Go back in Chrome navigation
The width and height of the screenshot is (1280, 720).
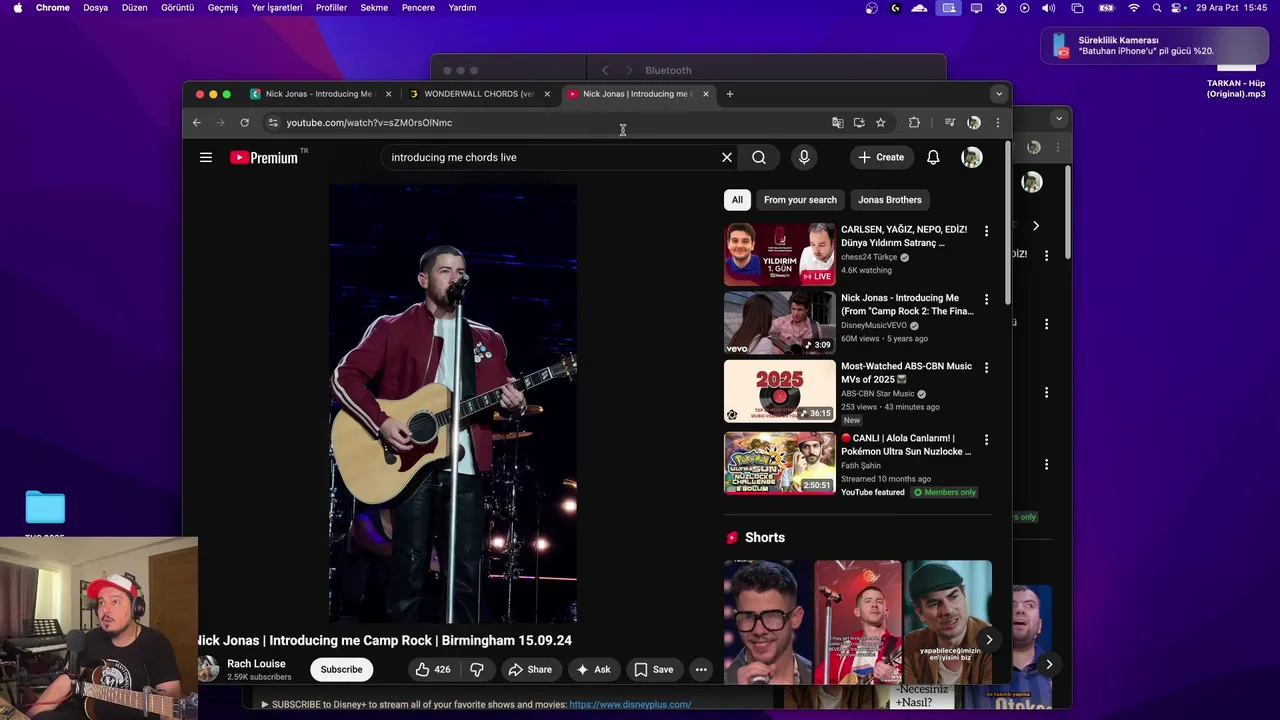197,122
